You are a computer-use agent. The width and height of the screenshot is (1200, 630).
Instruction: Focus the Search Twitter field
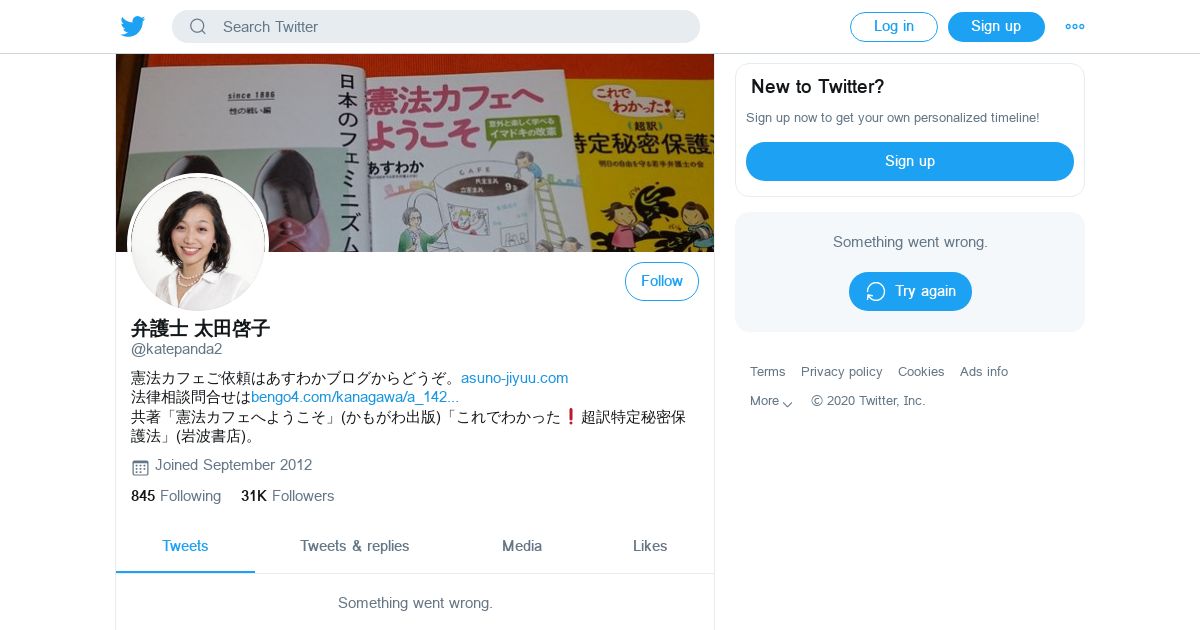[x=436, y=27]
